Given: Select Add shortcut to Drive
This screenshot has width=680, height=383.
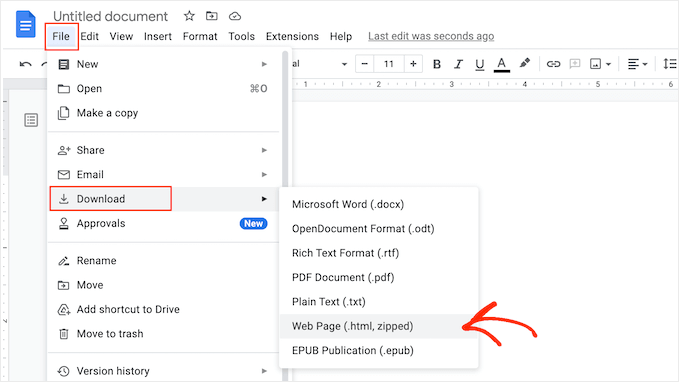Looking at the screenshot, I should (163, 309).
